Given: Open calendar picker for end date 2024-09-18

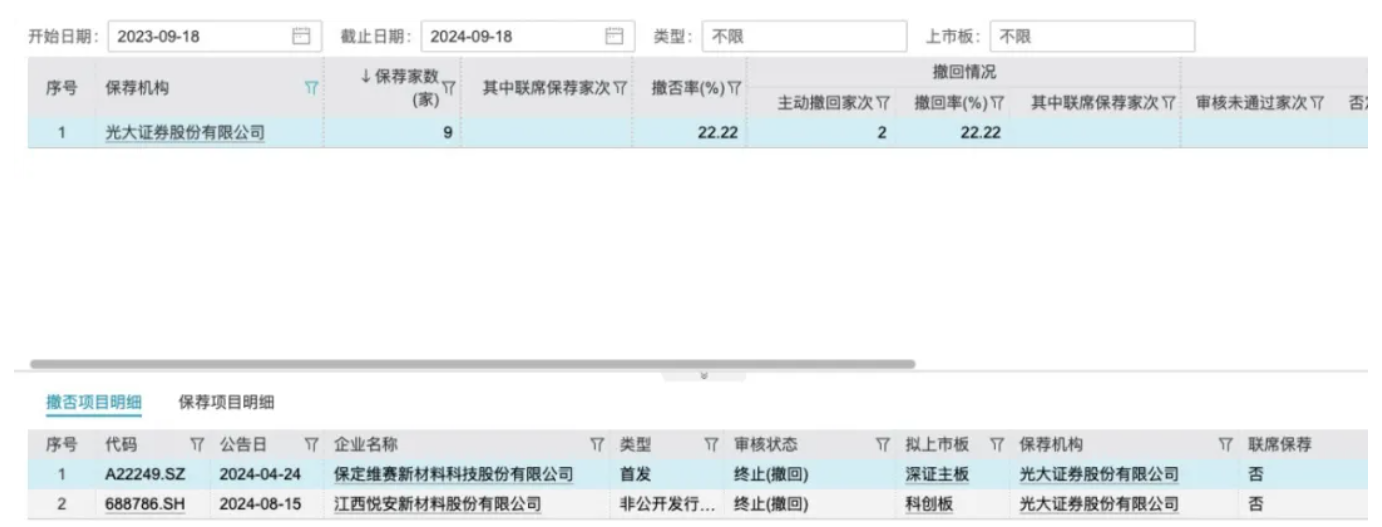Looking at the screenshot, I should pyautogui.click(x=615, y=36).
